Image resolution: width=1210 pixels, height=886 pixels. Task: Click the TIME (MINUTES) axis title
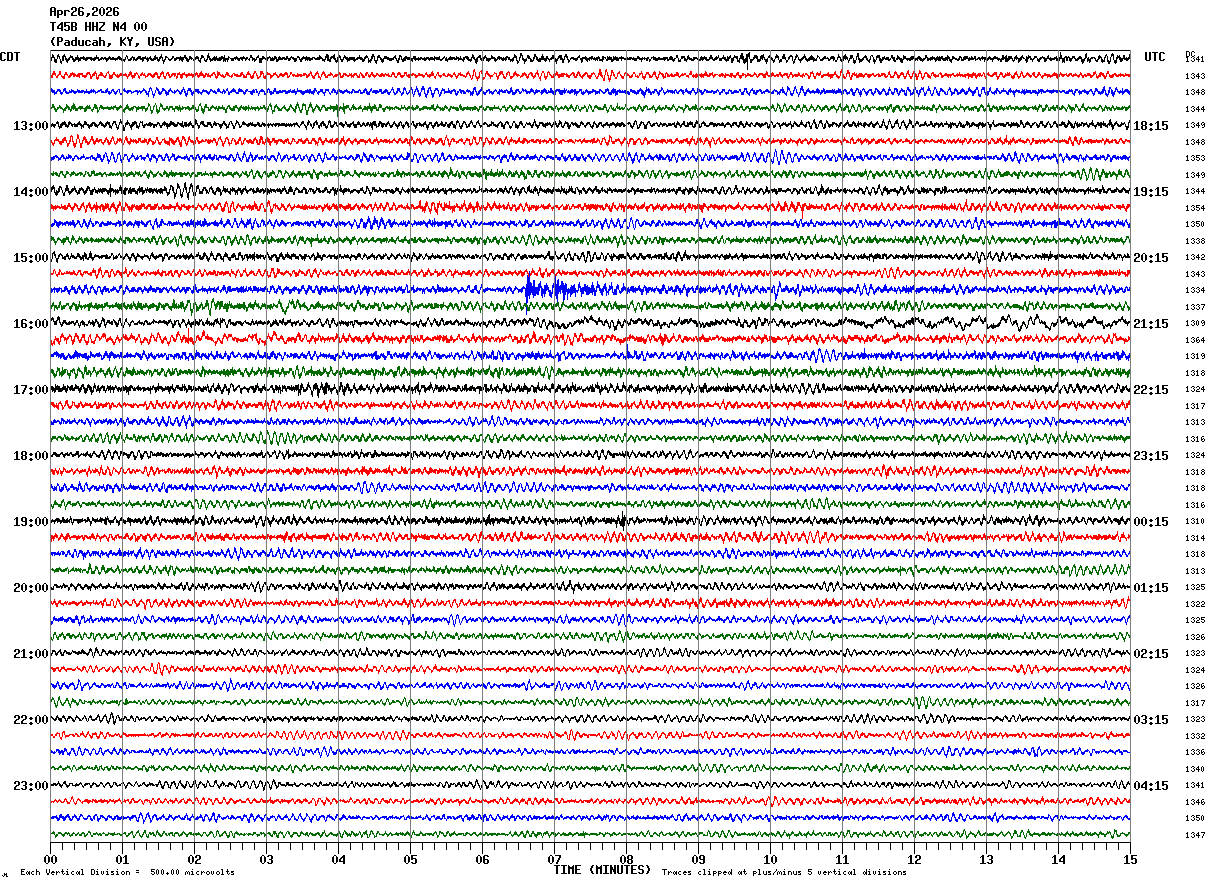pos(602,870)
